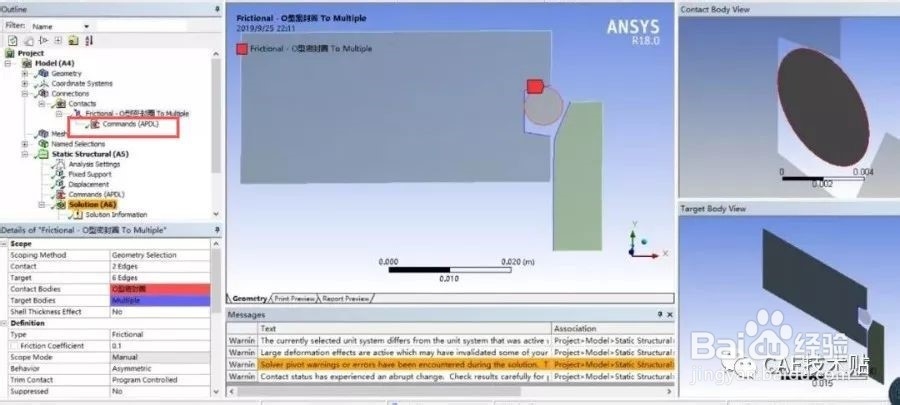
Task: Select Commands (APDL) under Frictional contact
Action: tap(130, 124)
